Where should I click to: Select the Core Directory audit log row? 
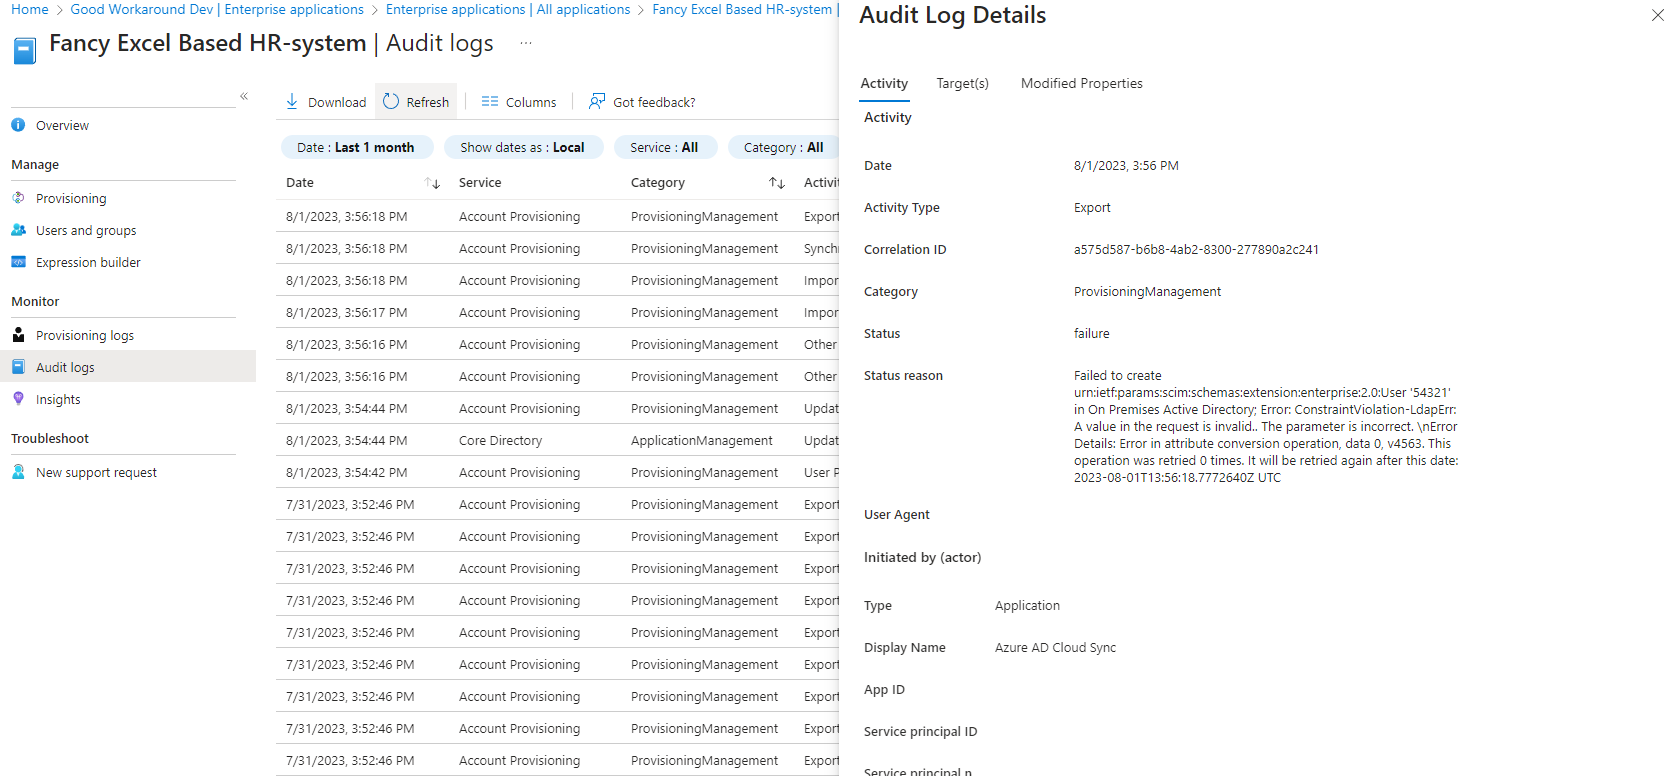pos(500,440)
